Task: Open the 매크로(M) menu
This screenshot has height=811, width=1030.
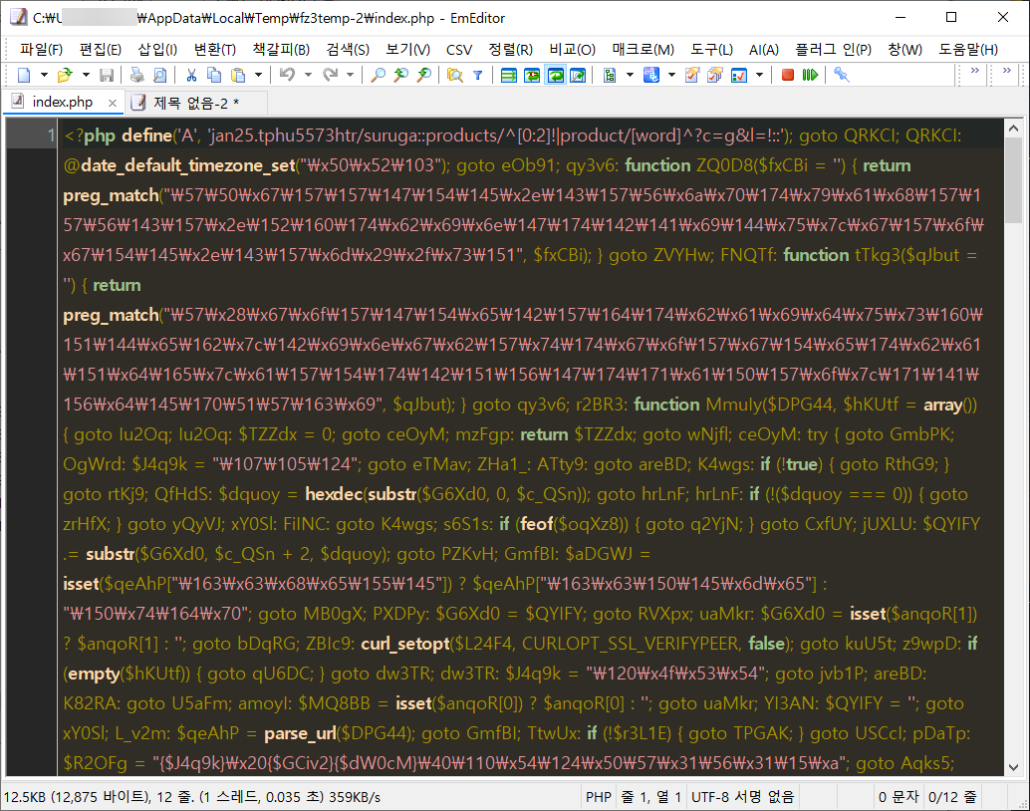Action: click(x=643, y=49)
